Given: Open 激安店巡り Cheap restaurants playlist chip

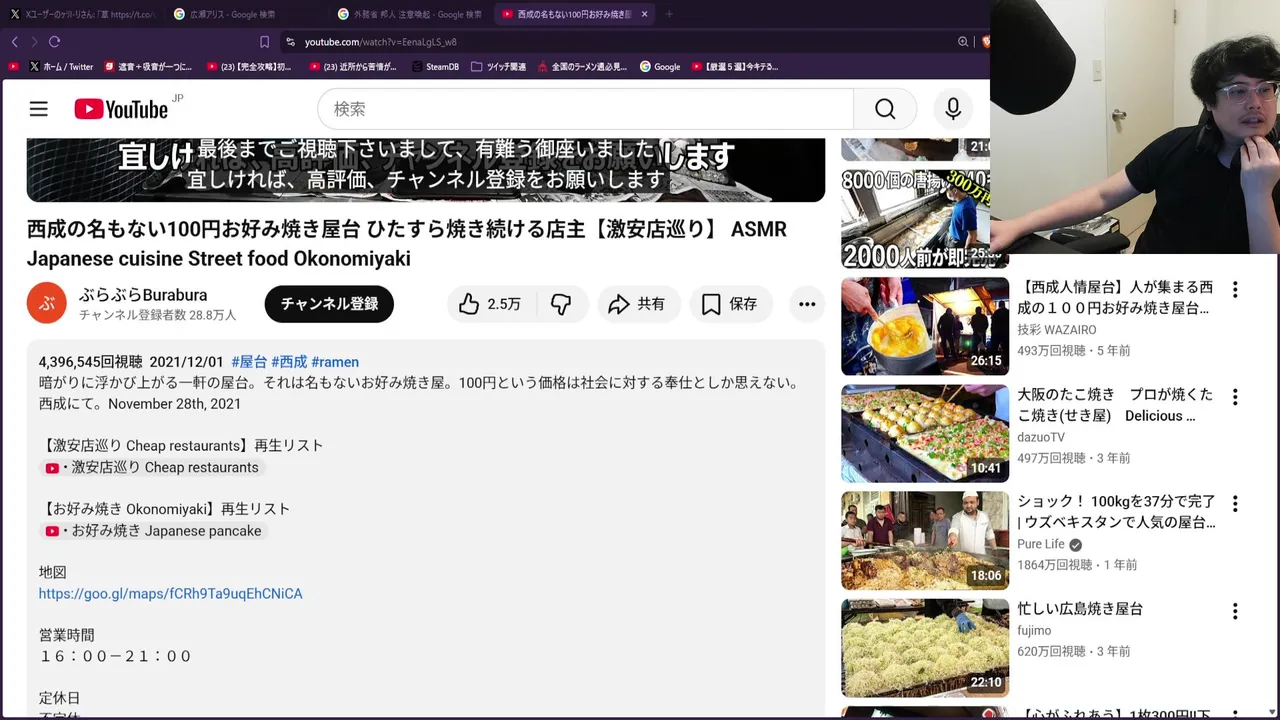Looking at the screenshot, I should pyautogui.click(x=152, y=467).
